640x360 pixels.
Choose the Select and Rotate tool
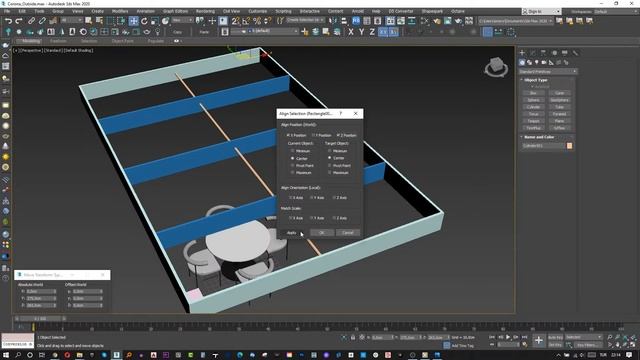click(144, 21)
